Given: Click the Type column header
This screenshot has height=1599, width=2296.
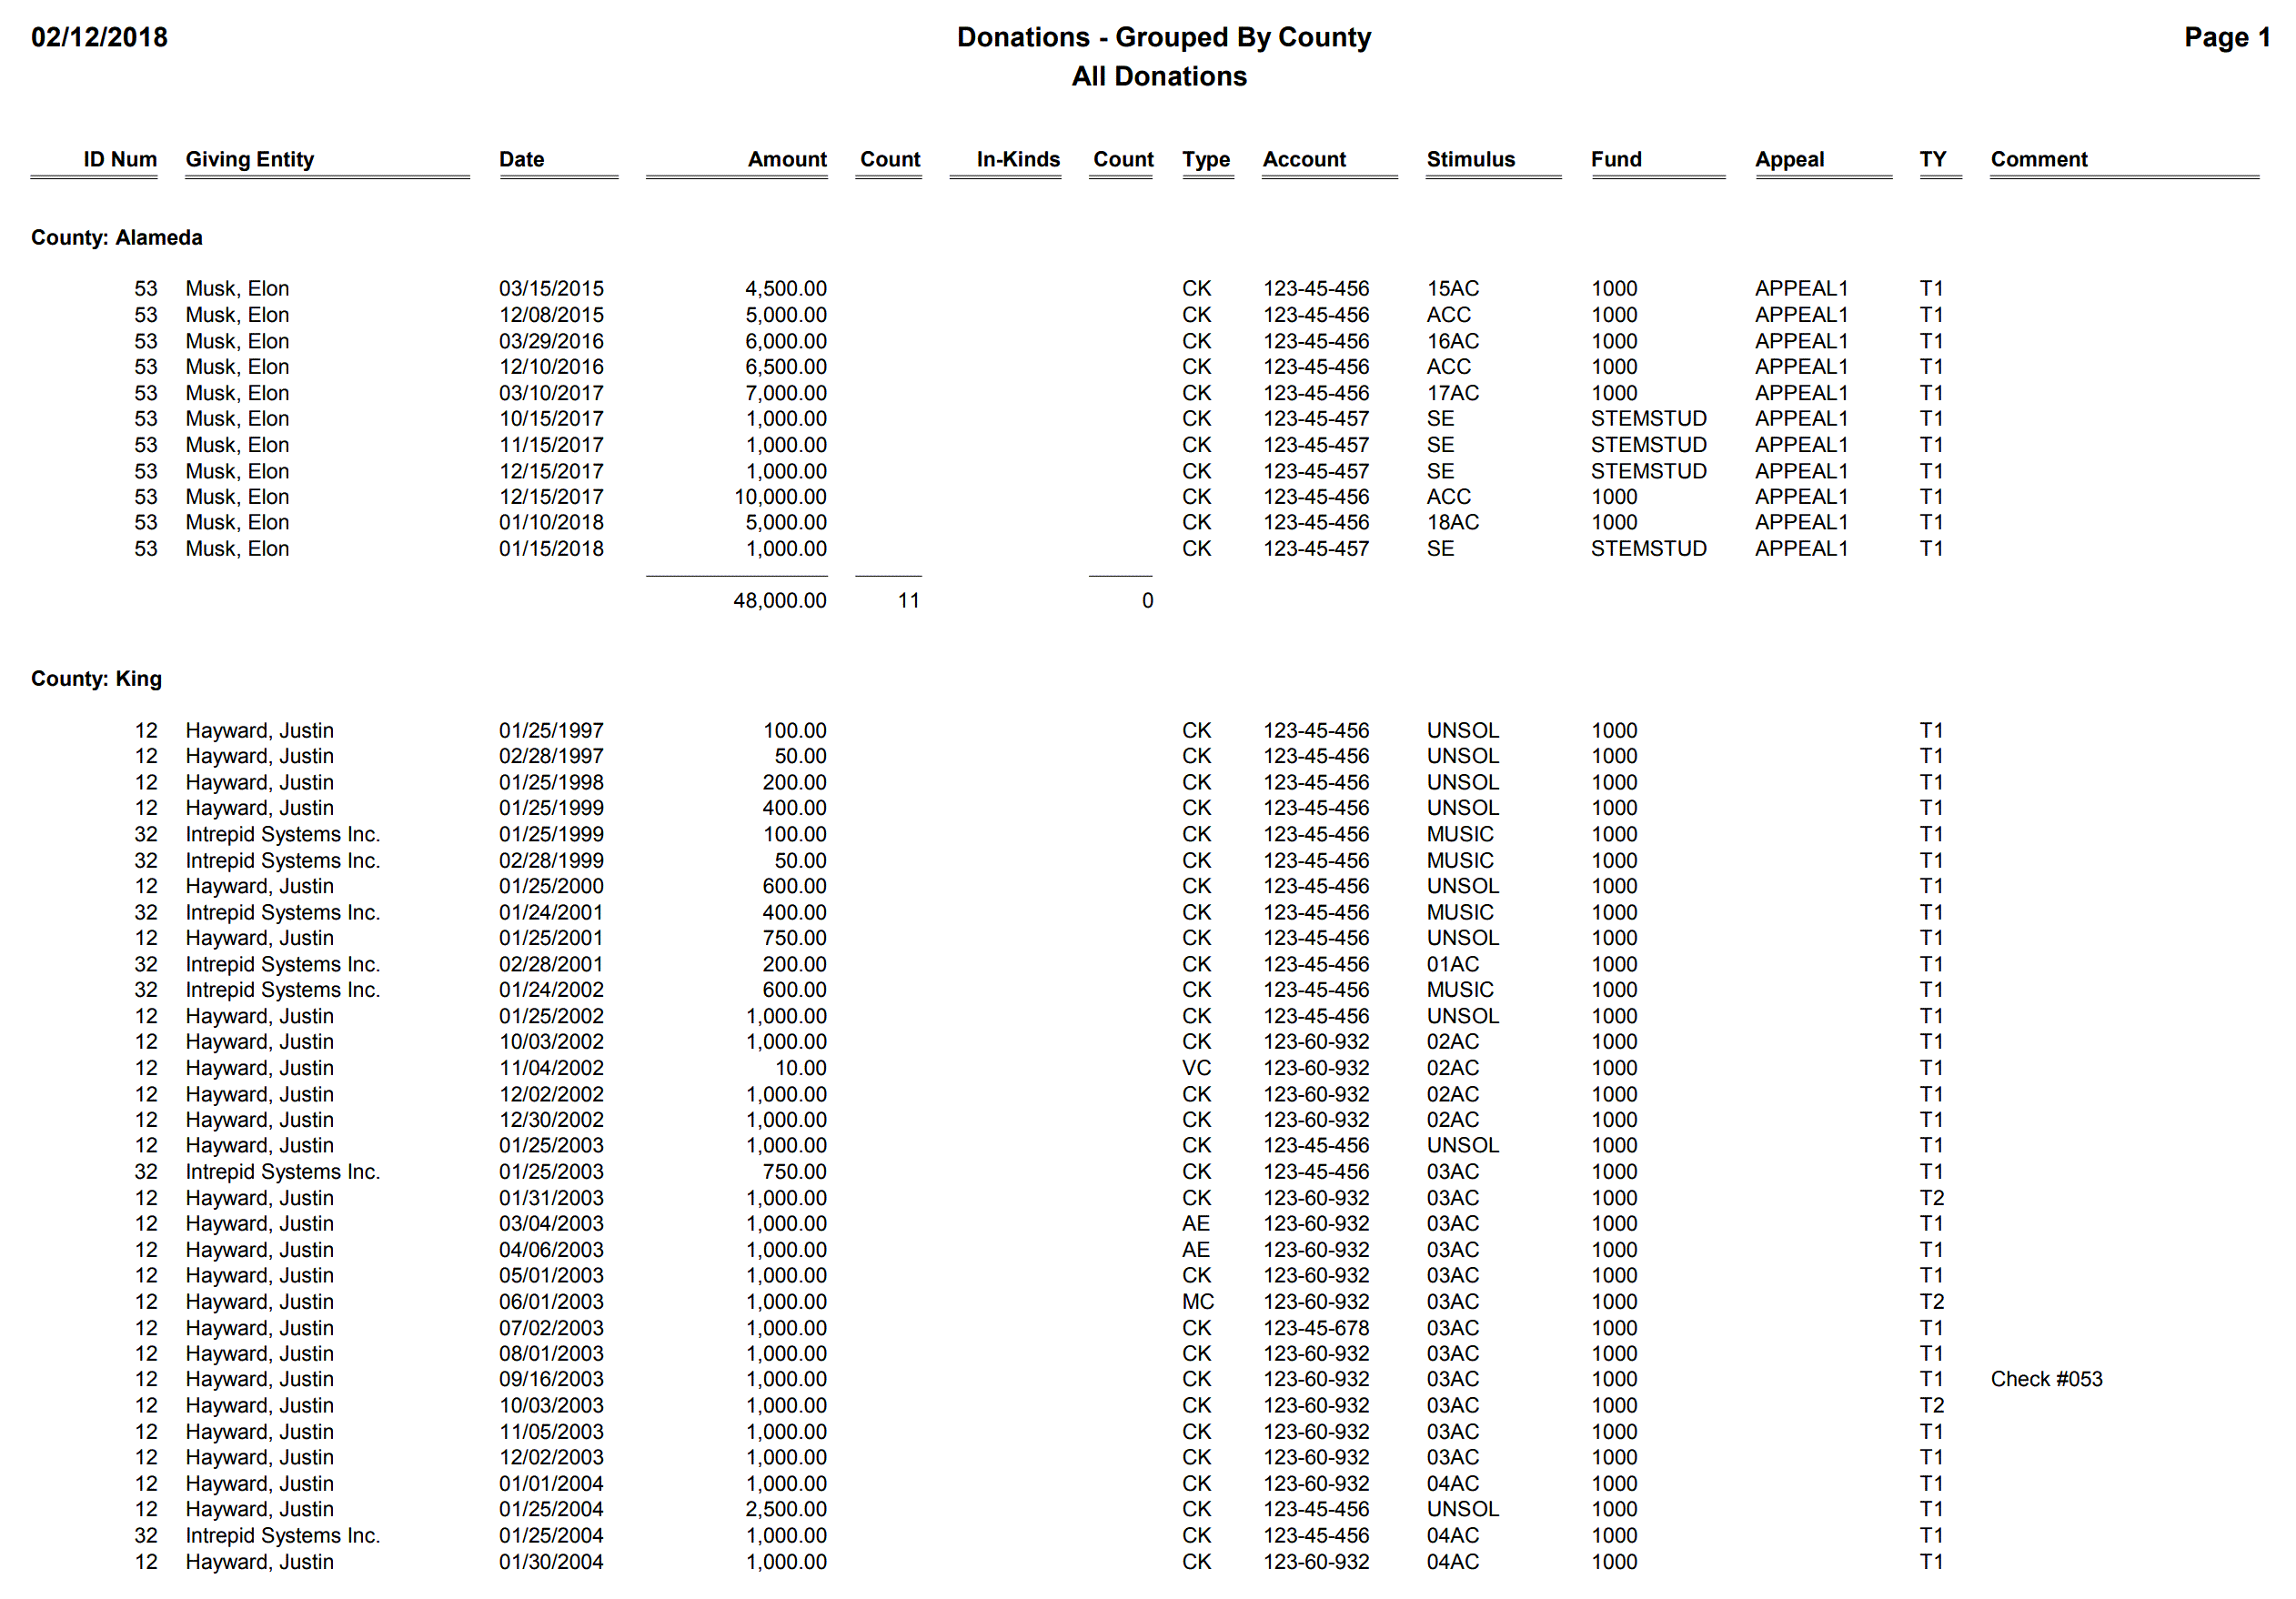Looking at the screenshot, I should click(1206, 160).
